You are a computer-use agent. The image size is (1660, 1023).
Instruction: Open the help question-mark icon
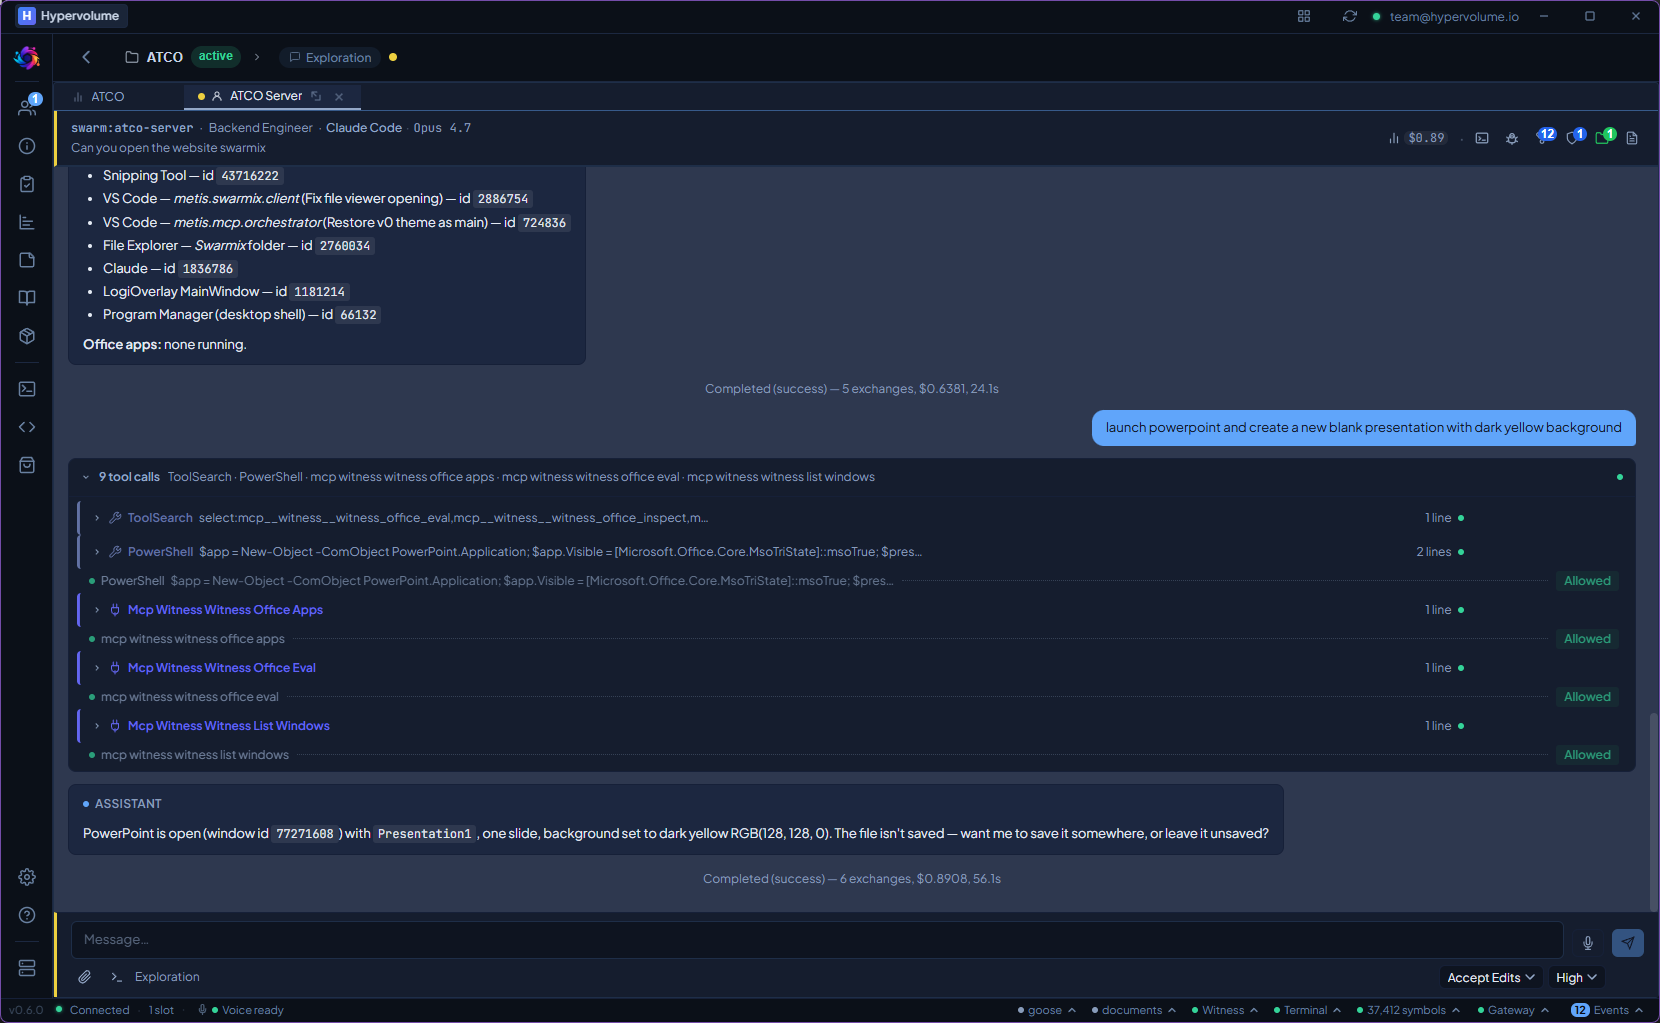click(27, 915)
